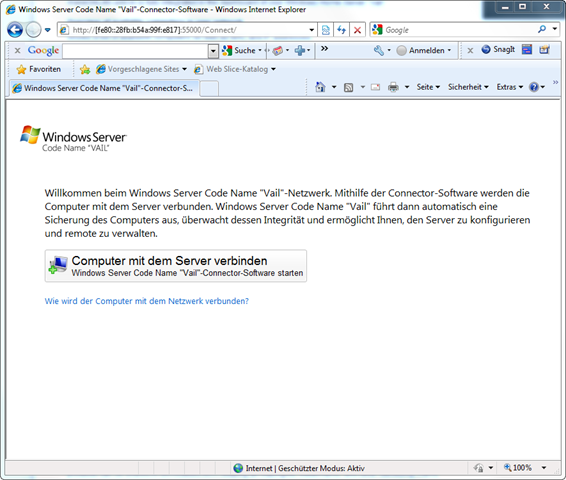Expand the address bar dropdown arrow
Viewport: 566px width, 480px height.
(x=312, y=30)
